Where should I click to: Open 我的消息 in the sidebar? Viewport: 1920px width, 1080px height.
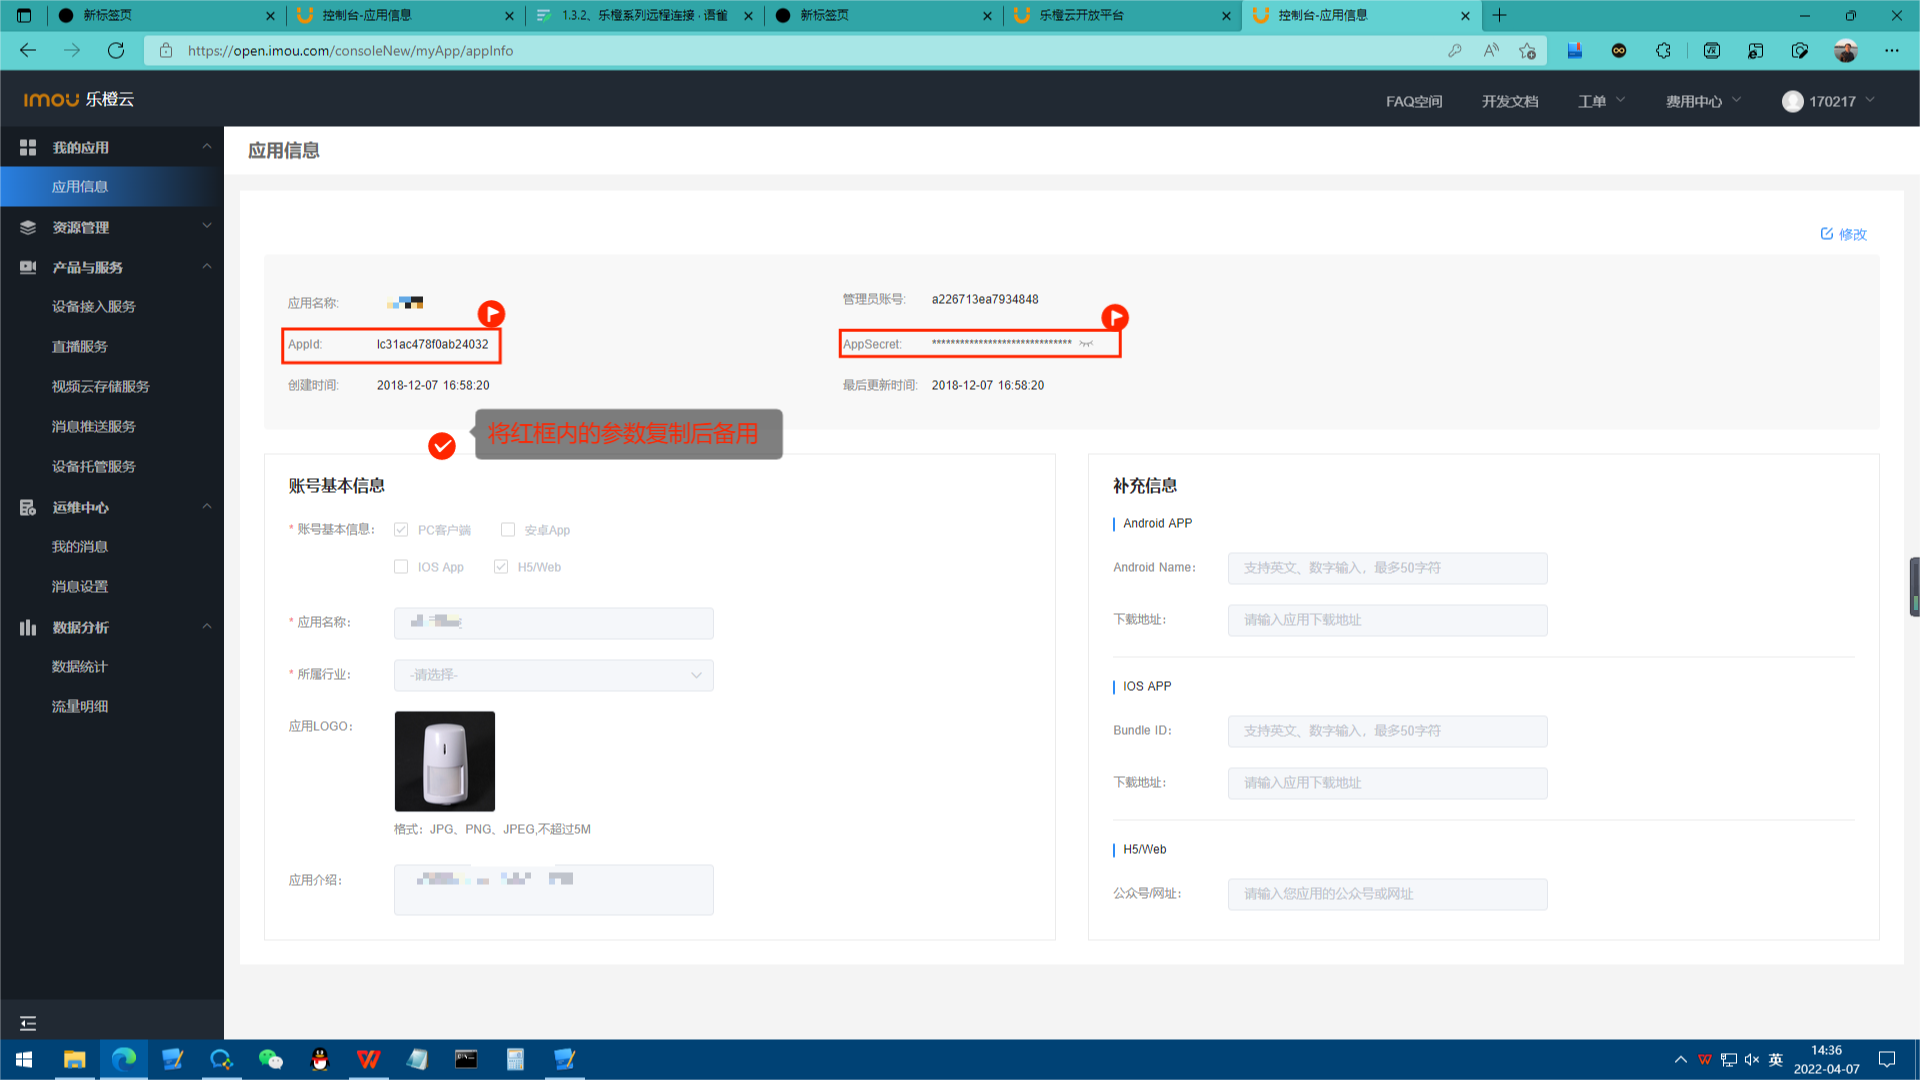tap(79, 547)
